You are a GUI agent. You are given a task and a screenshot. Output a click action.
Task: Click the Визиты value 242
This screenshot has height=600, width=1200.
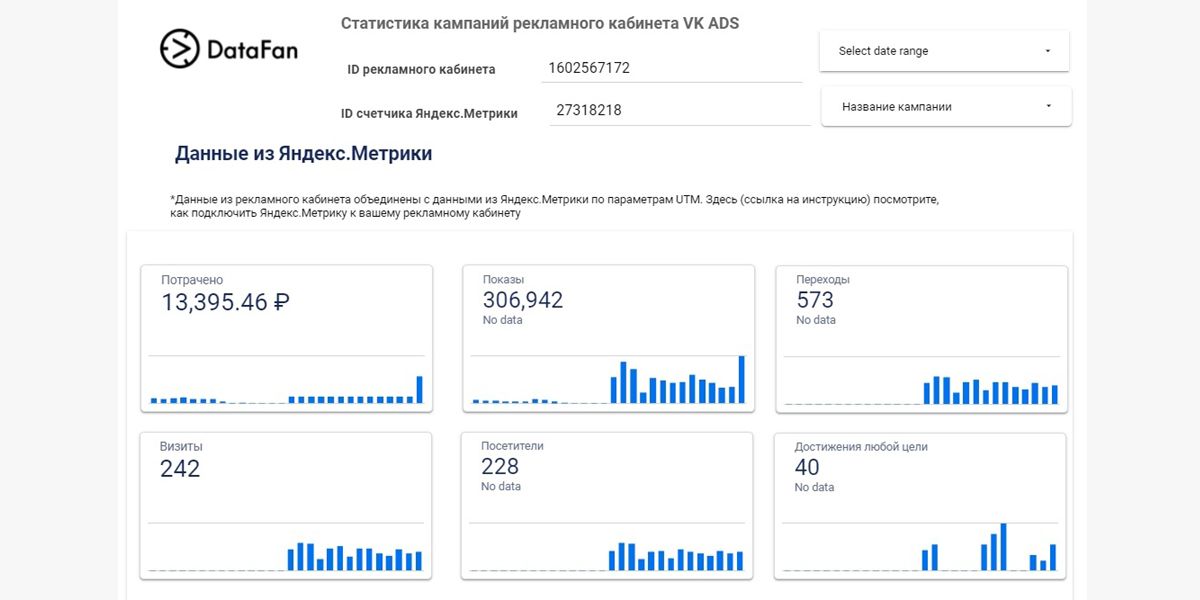pos(180,469)
